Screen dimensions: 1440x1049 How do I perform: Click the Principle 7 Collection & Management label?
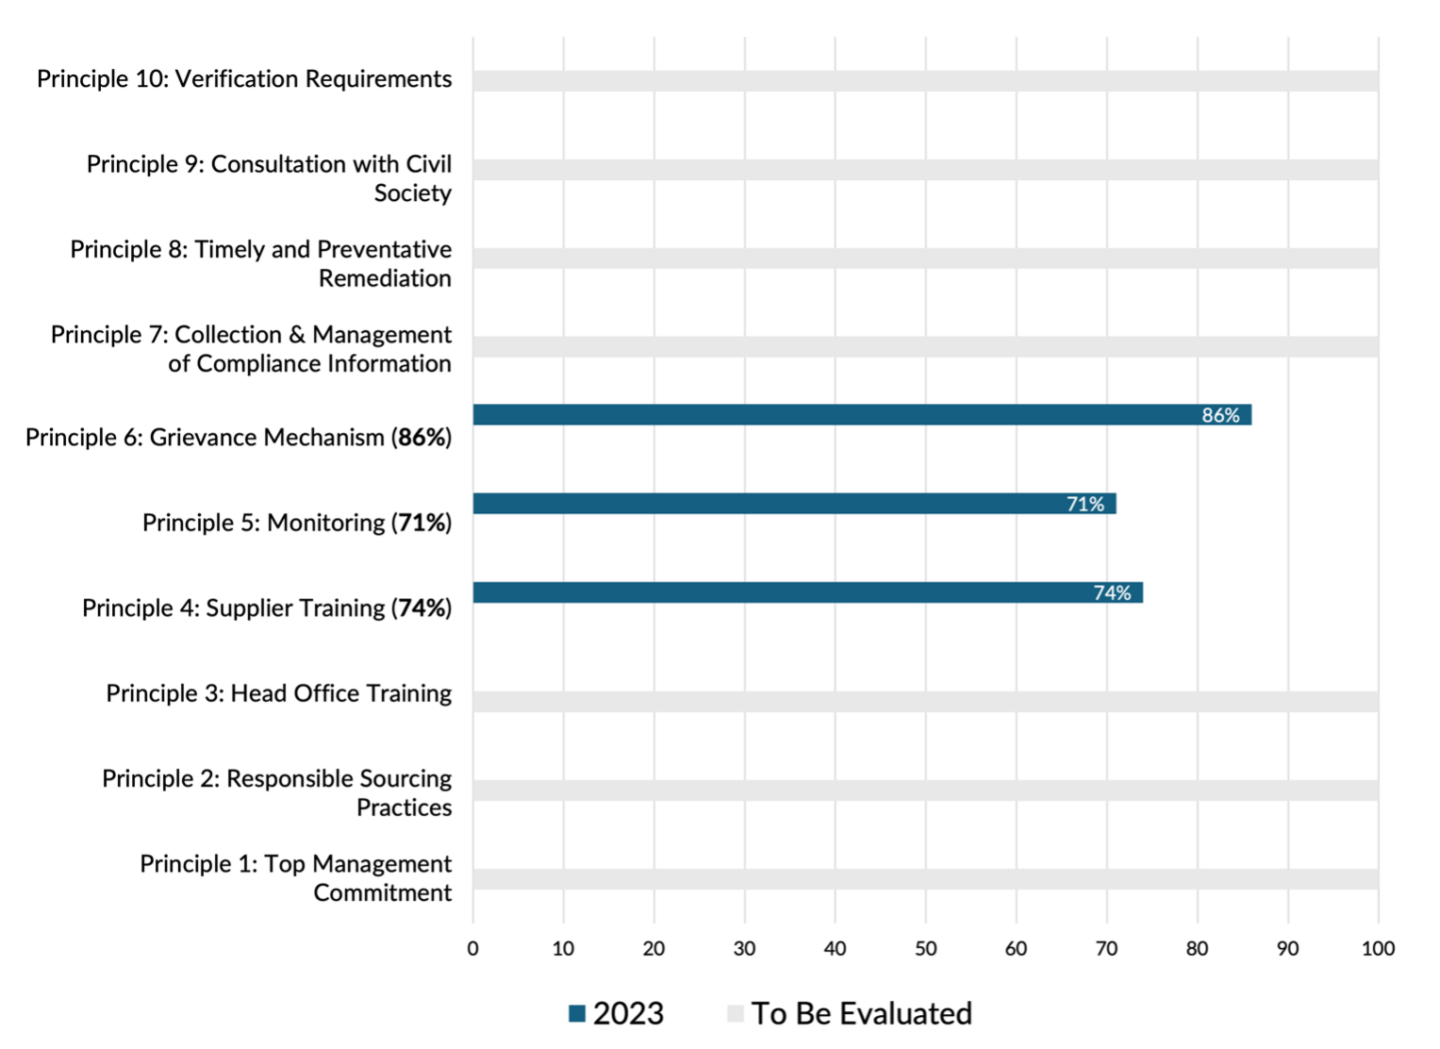pyautogui.click(x=251, y=349)
